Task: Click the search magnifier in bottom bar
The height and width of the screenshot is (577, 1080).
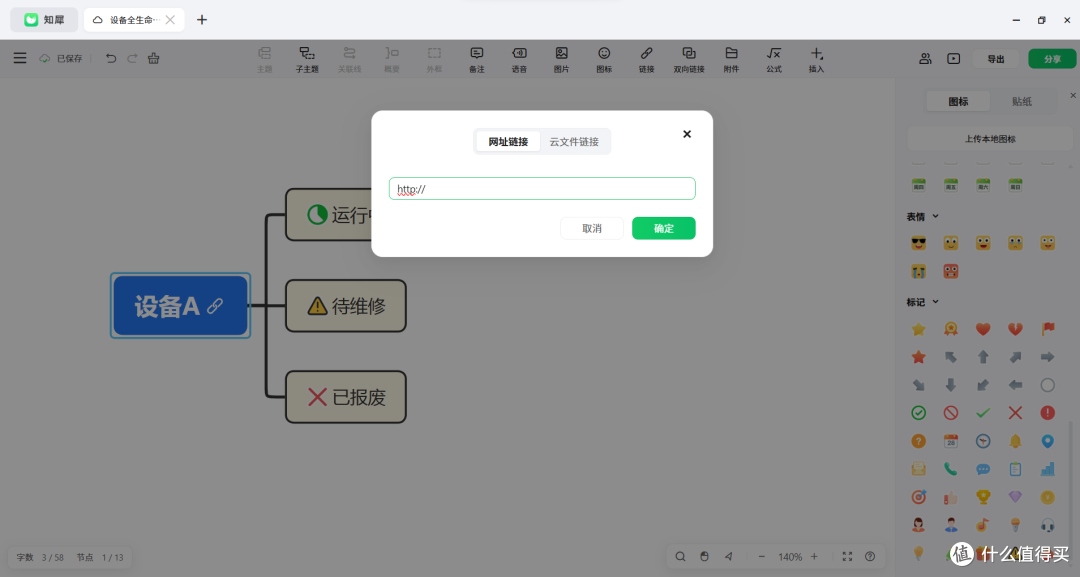Action: click(680, 557)
